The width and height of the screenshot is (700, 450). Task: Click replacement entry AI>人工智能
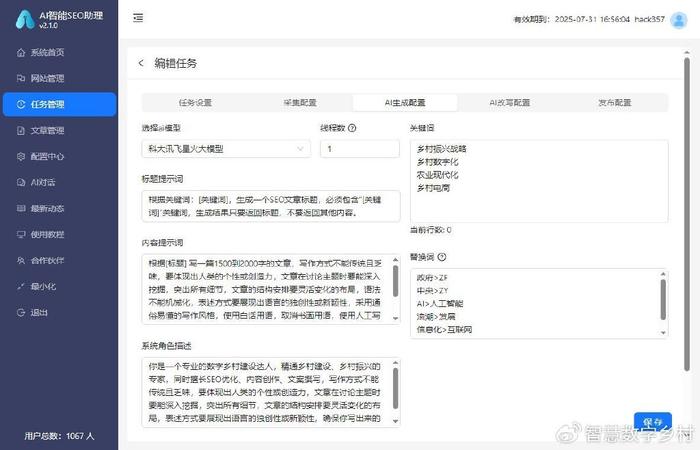[440, 304]
